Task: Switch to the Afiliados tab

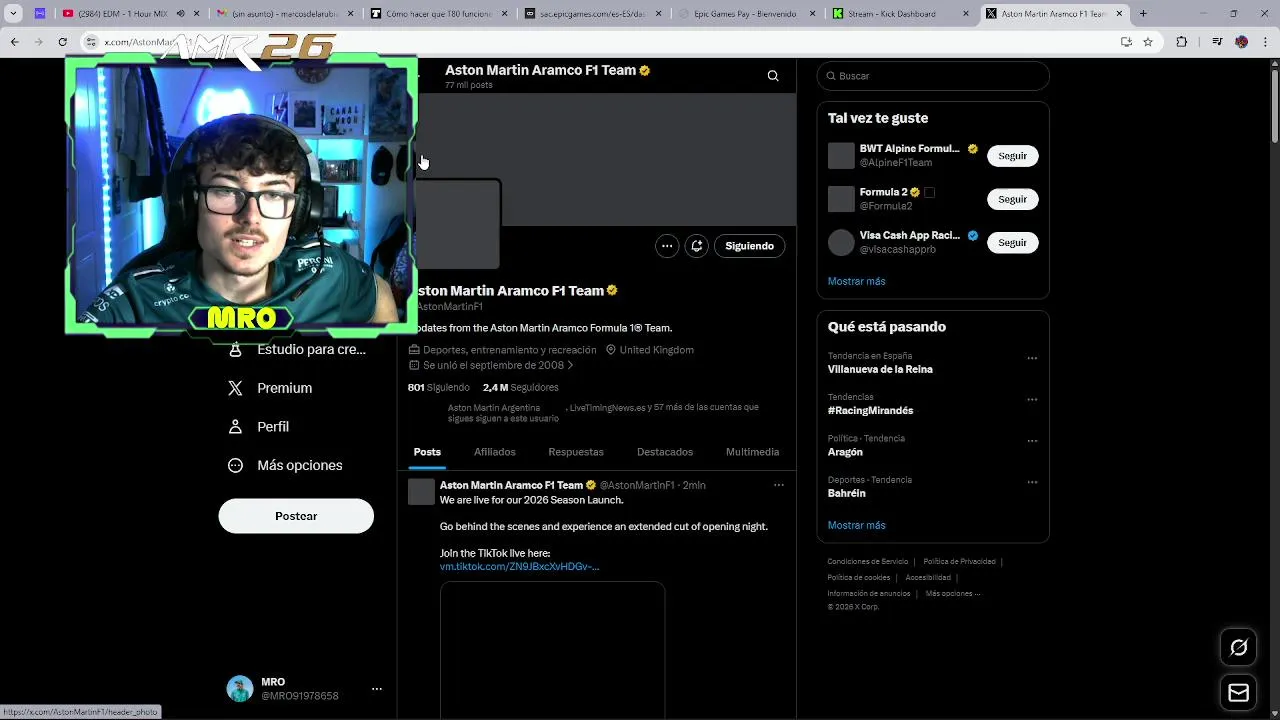Action: pos(495,452)
